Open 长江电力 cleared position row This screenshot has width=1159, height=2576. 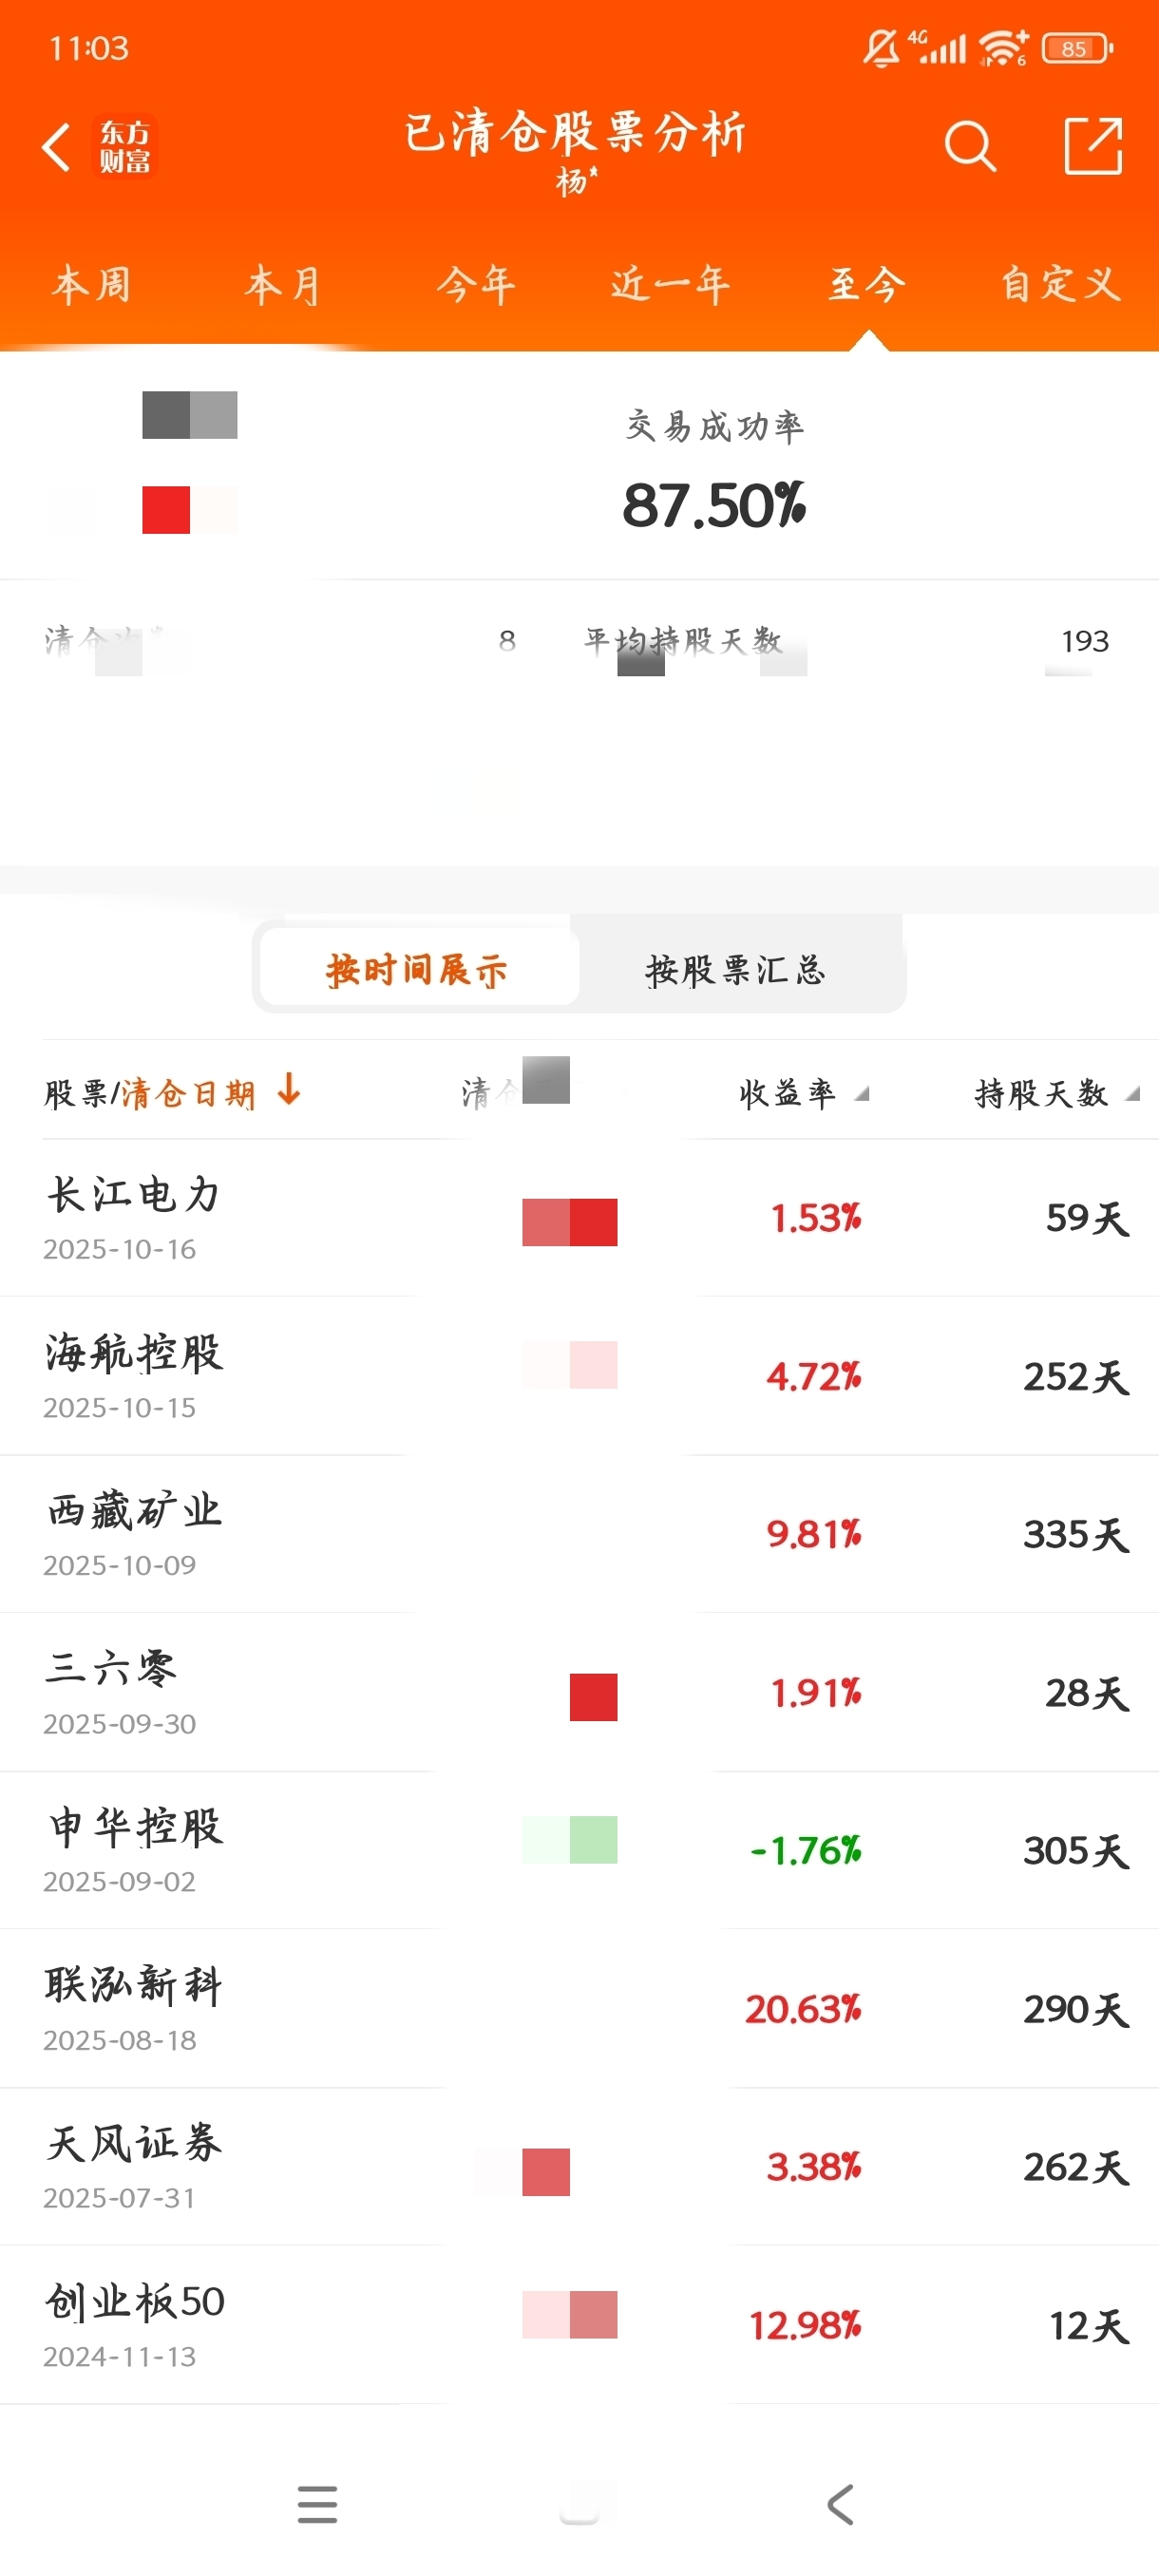[x=579, y=1218]
